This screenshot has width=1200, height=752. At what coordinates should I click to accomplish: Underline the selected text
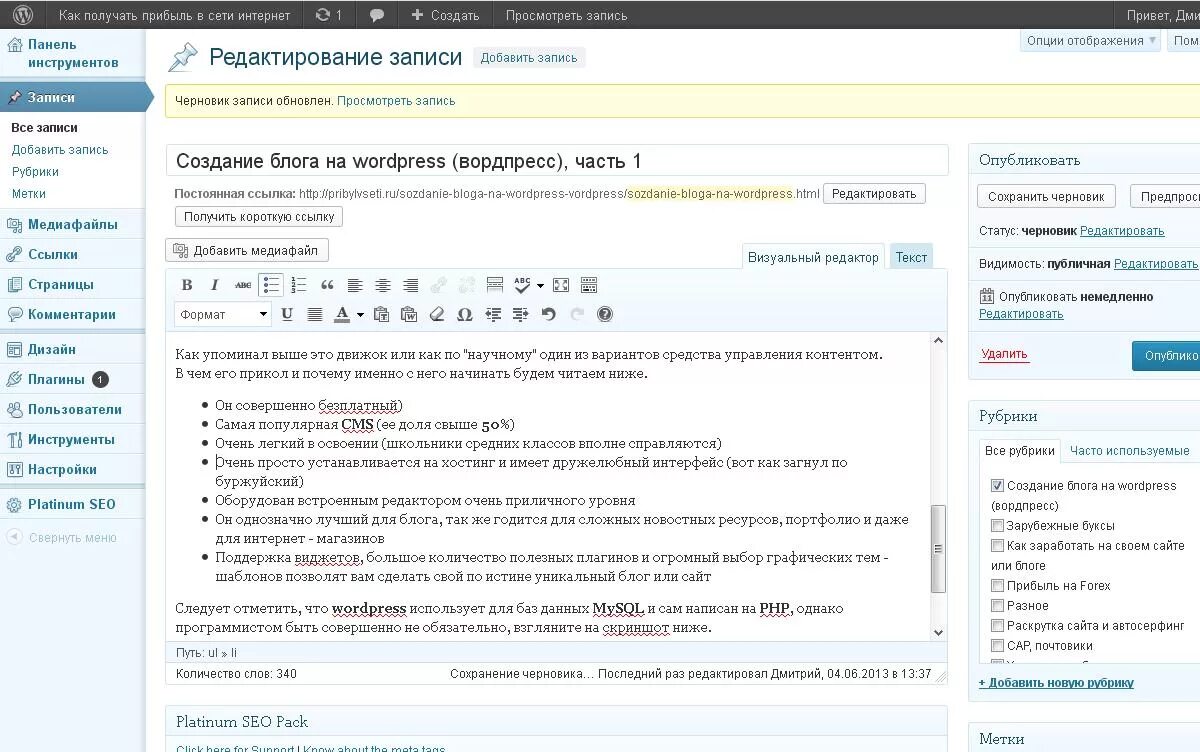point(287,314)
